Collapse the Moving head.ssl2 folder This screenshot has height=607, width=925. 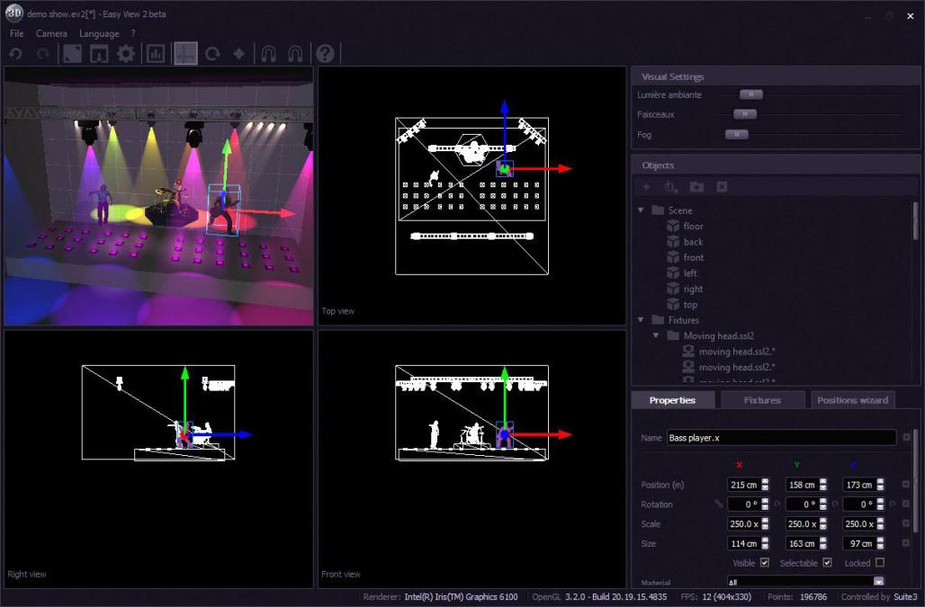pos(657,336)
